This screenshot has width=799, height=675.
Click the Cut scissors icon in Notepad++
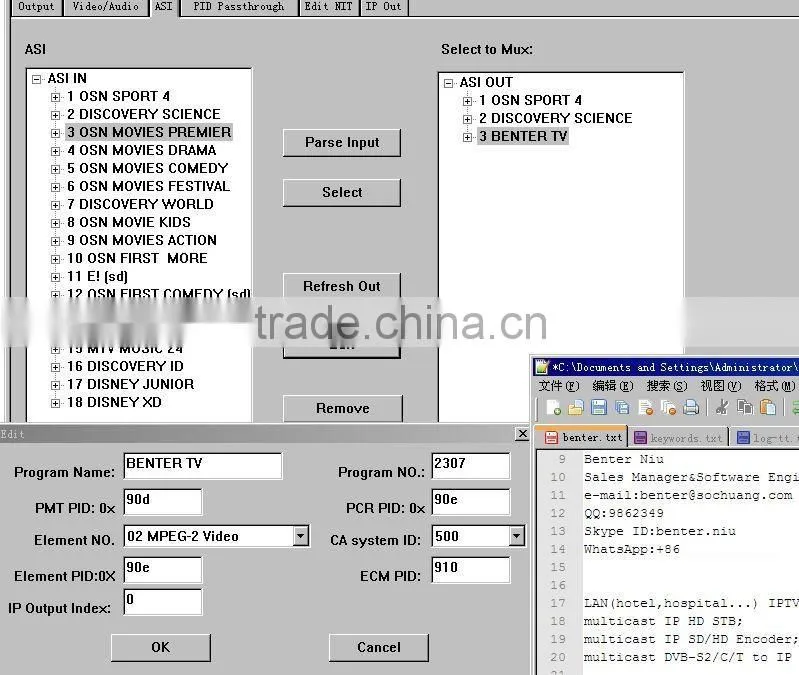point(722,408)
